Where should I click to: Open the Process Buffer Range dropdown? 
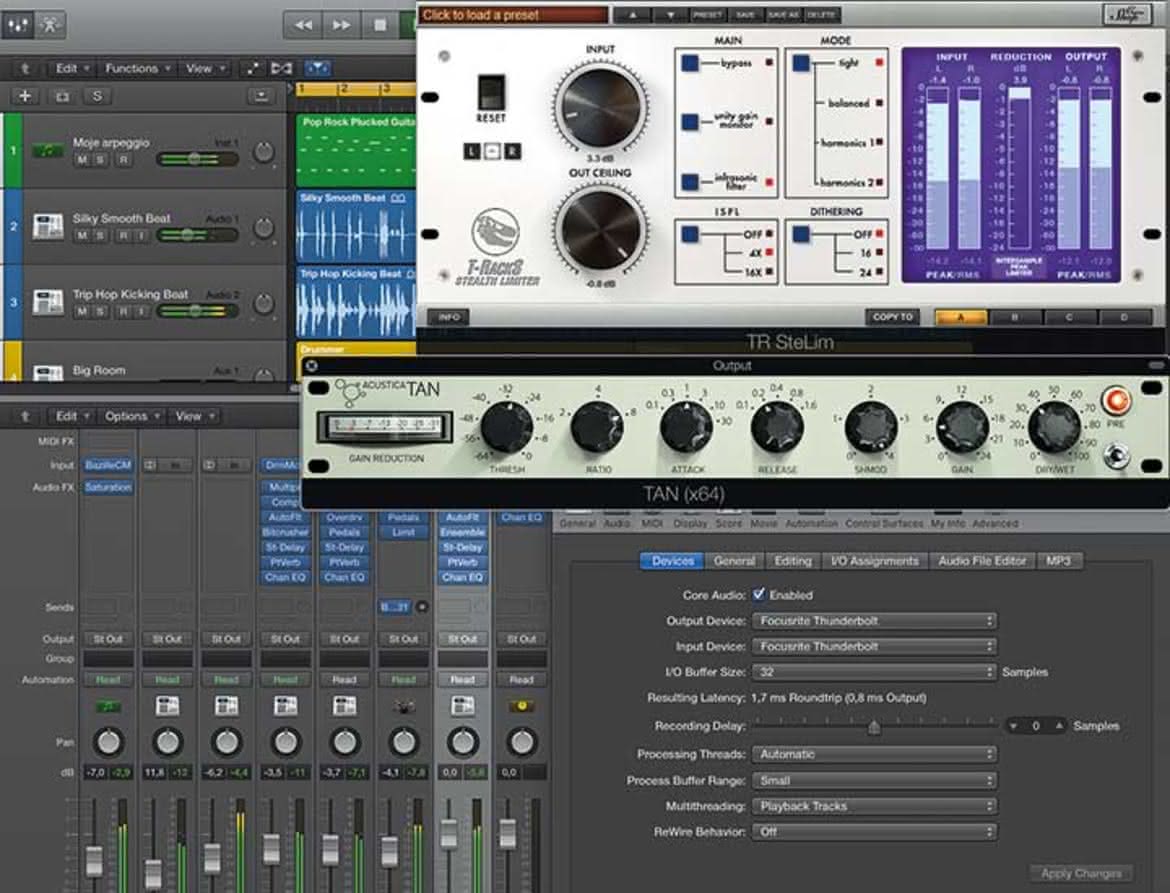[875, 780]
